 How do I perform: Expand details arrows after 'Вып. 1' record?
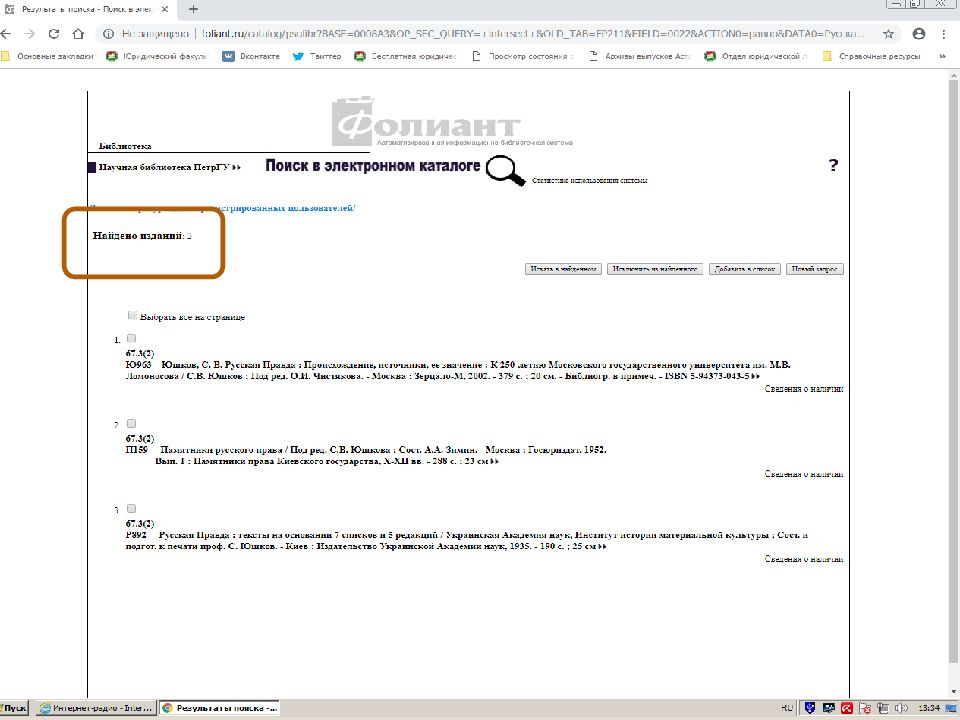pos(494,462)
